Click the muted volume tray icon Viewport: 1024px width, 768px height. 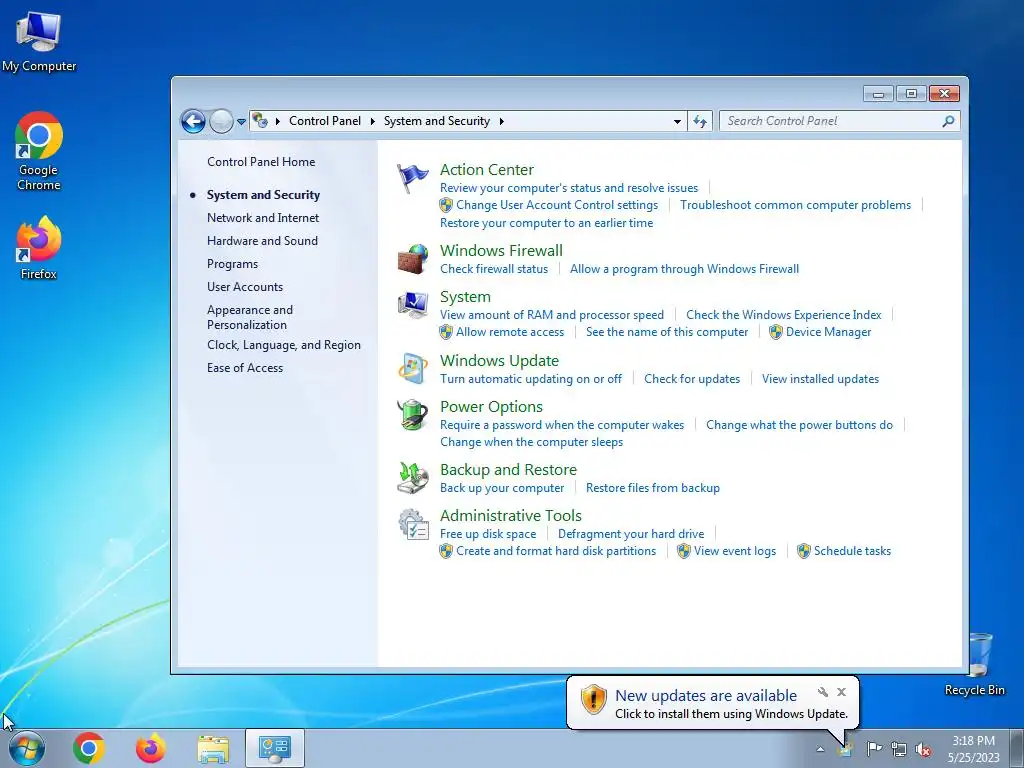pyautogui.click(x=923, y=749)
